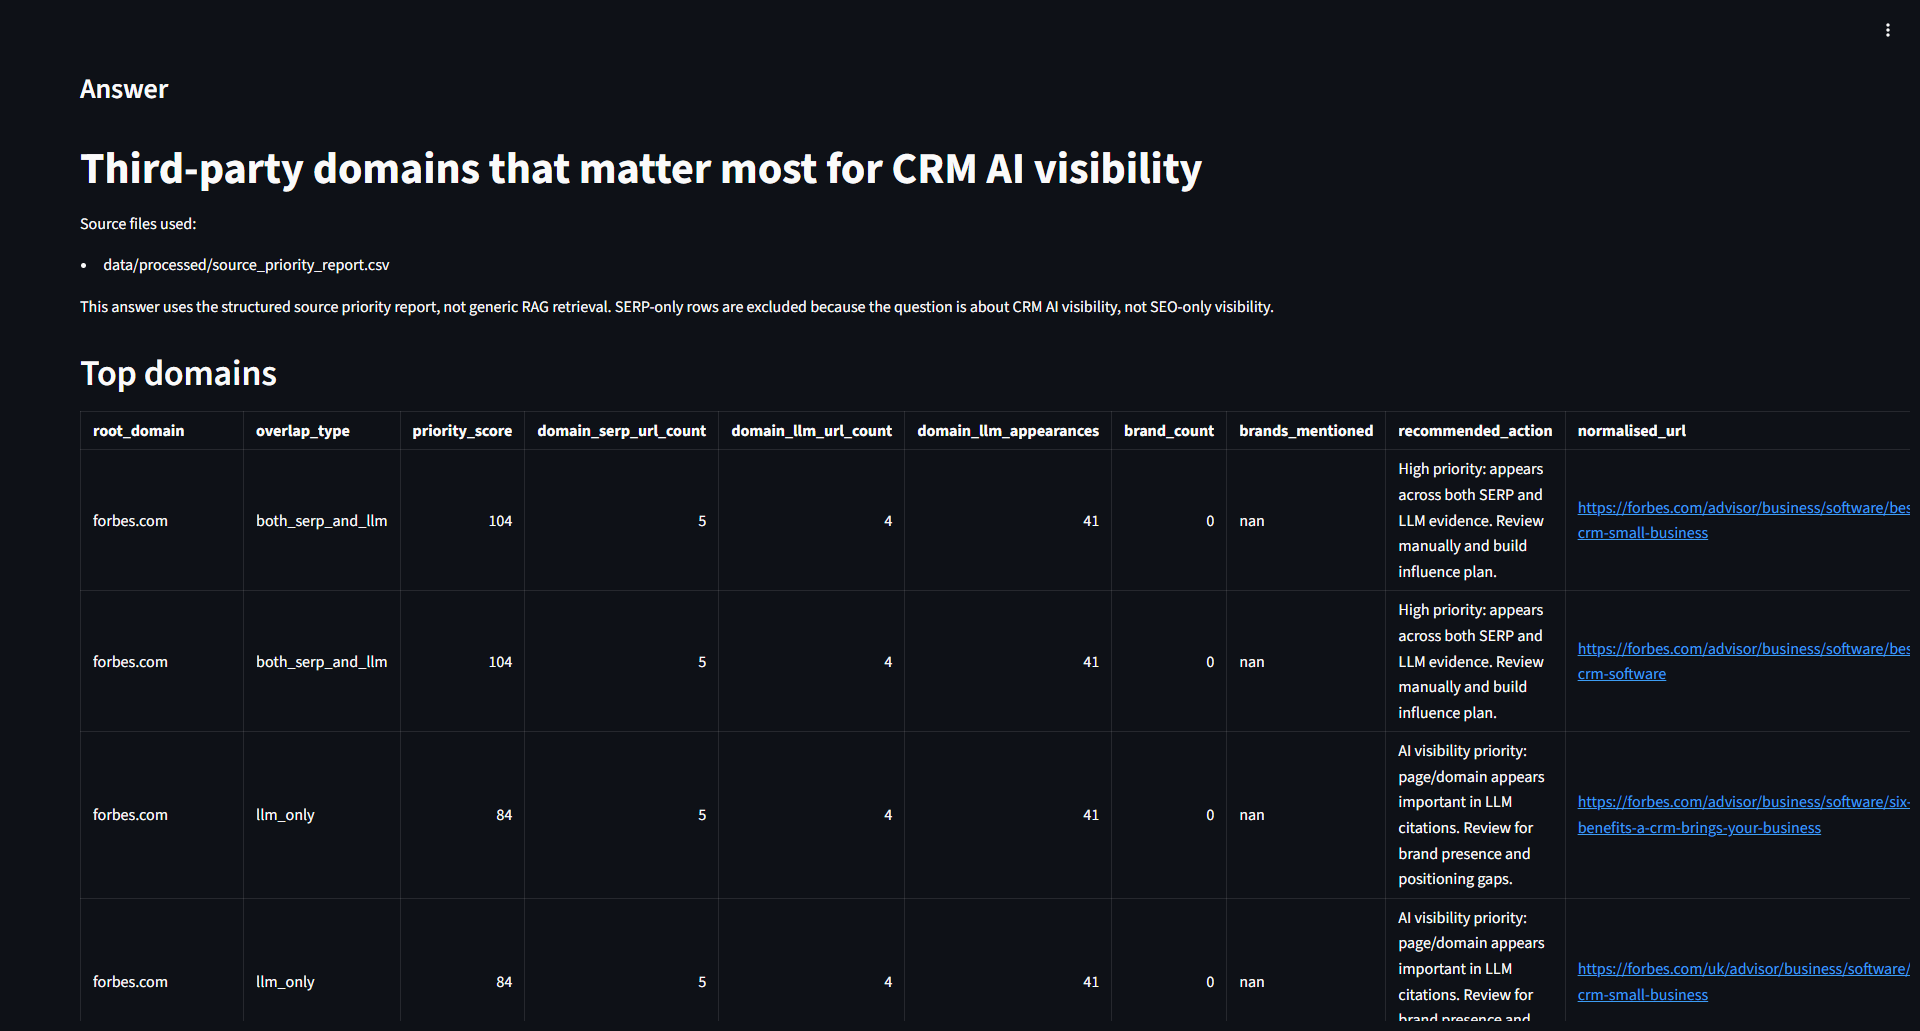Click the domain_llm_url_count column header
Image resolution: width=1920 pixels, height=1031 pixels.
pyautogui.click(x=811, y=431)
